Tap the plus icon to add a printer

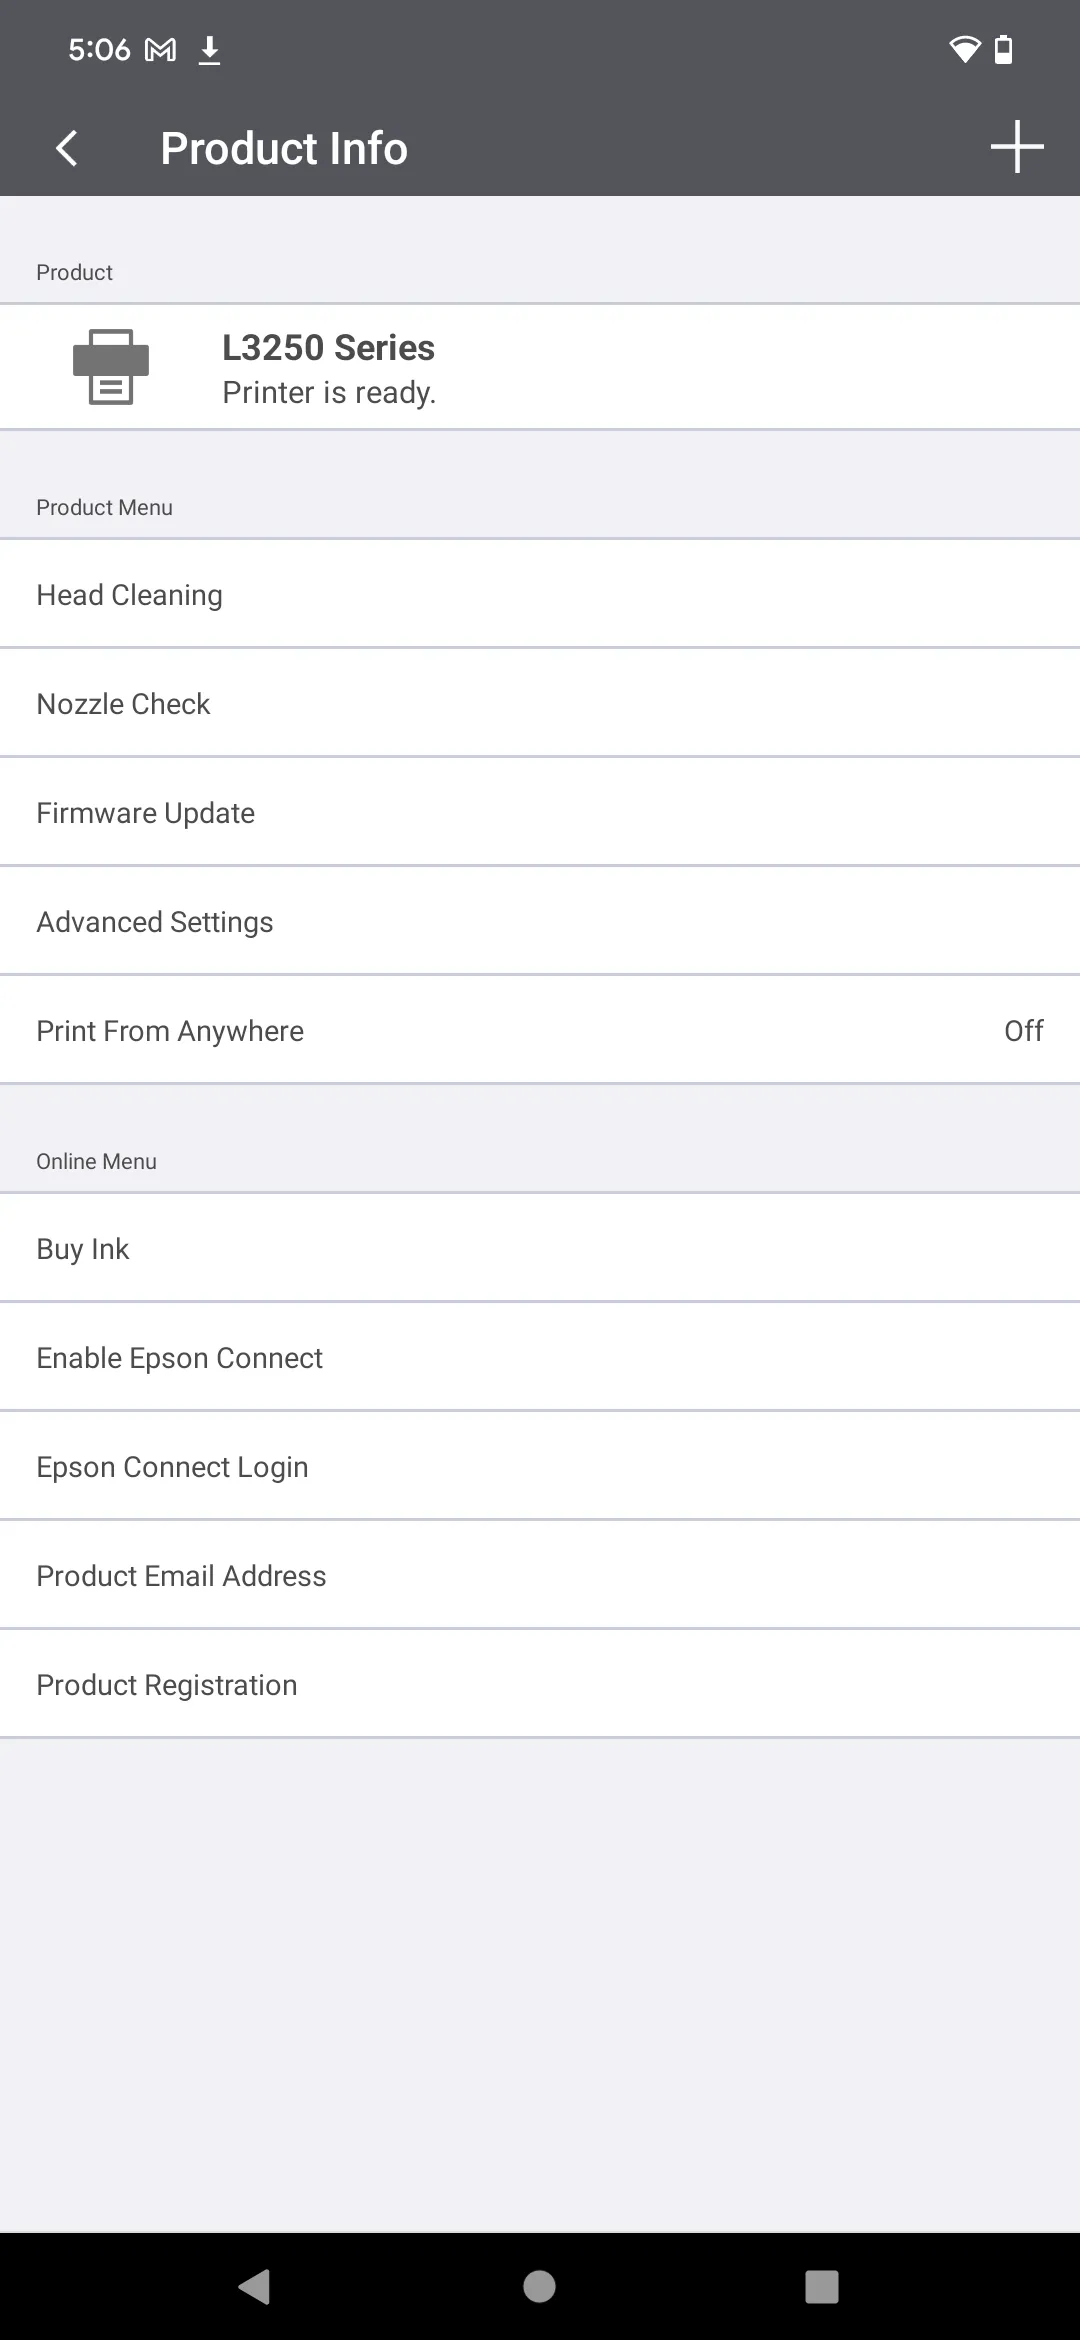(1016, 147)
